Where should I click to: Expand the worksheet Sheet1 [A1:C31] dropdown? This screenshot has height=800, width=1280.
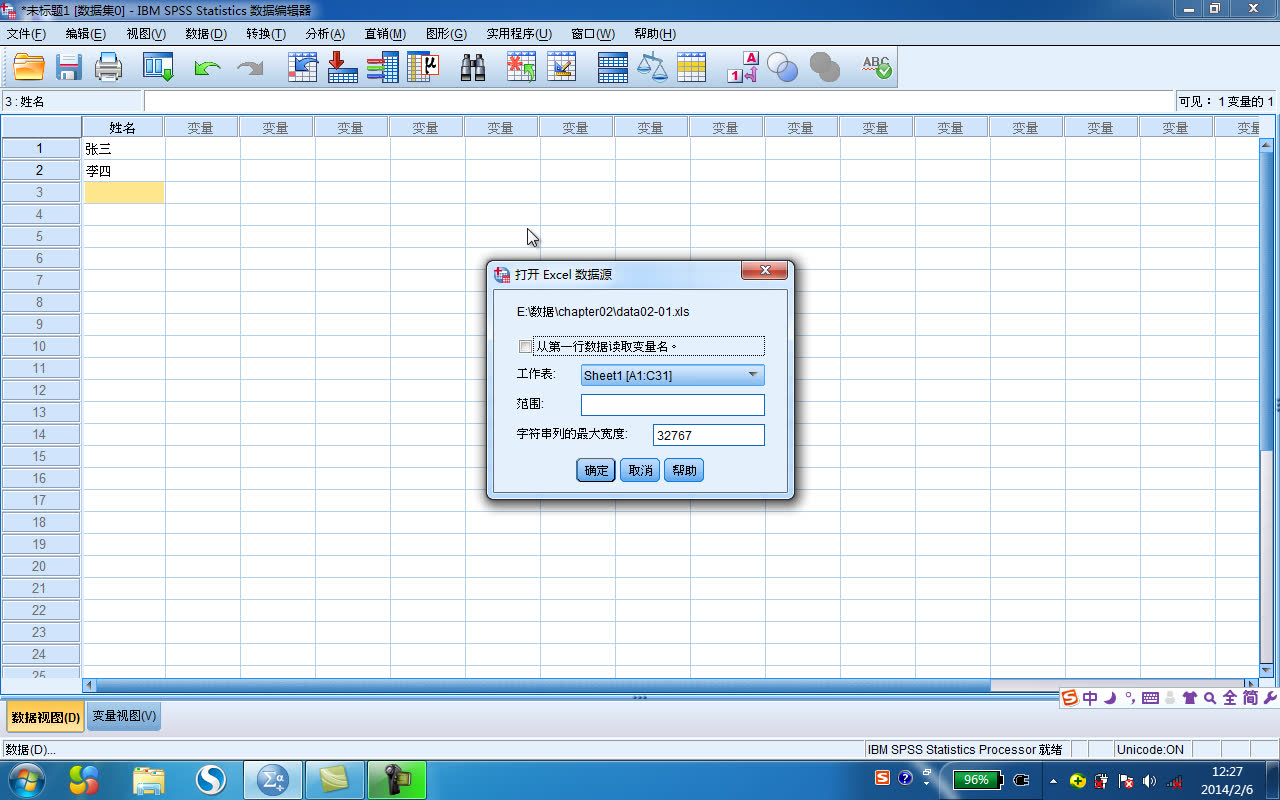(673, 376)
